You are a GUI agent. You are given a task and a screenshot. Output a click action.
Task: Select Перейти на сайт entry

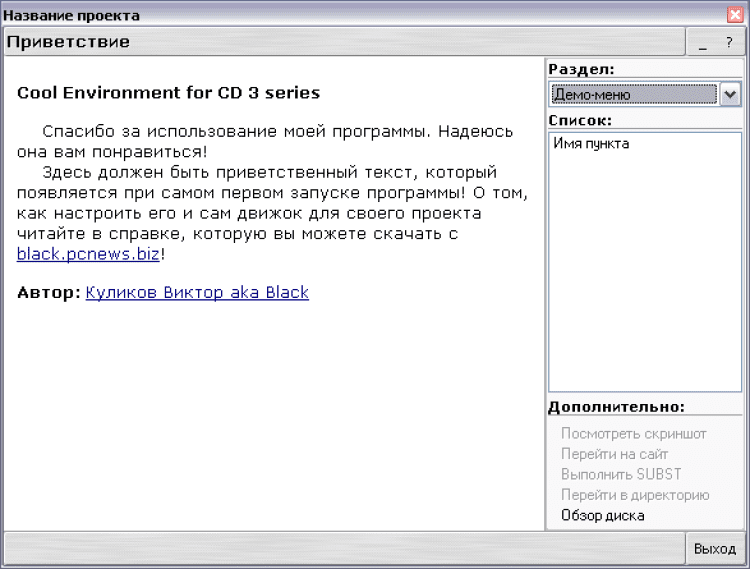point(614,454)
